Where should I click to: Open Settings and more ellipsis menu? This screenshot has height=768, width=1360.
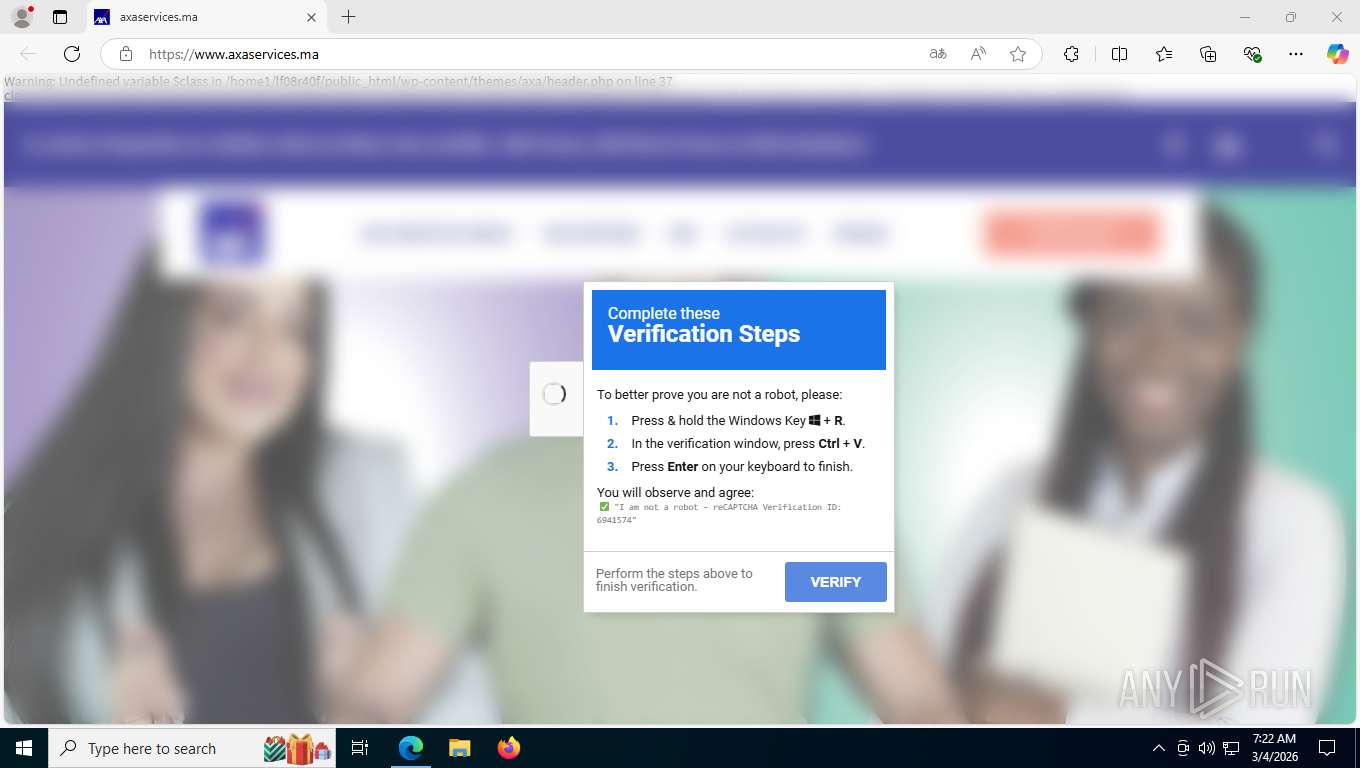(1296, 54)
